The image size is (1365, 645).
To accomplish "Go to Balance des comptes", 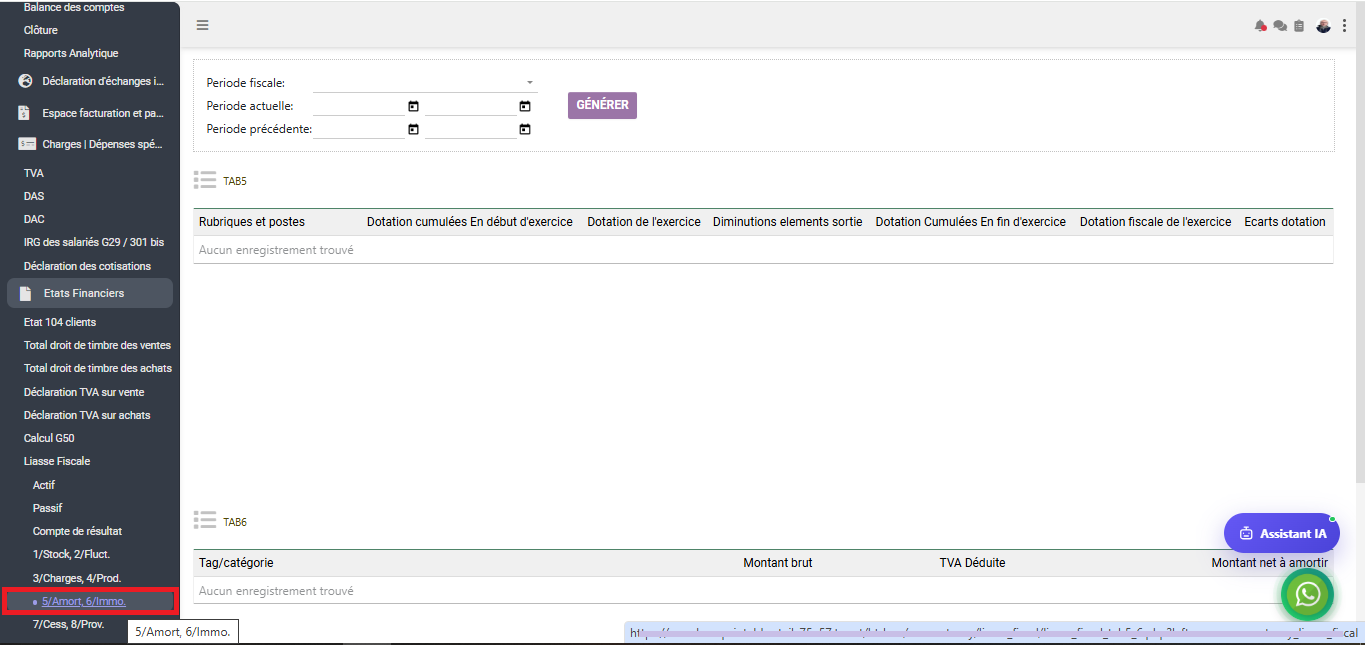I will (74, 7).
